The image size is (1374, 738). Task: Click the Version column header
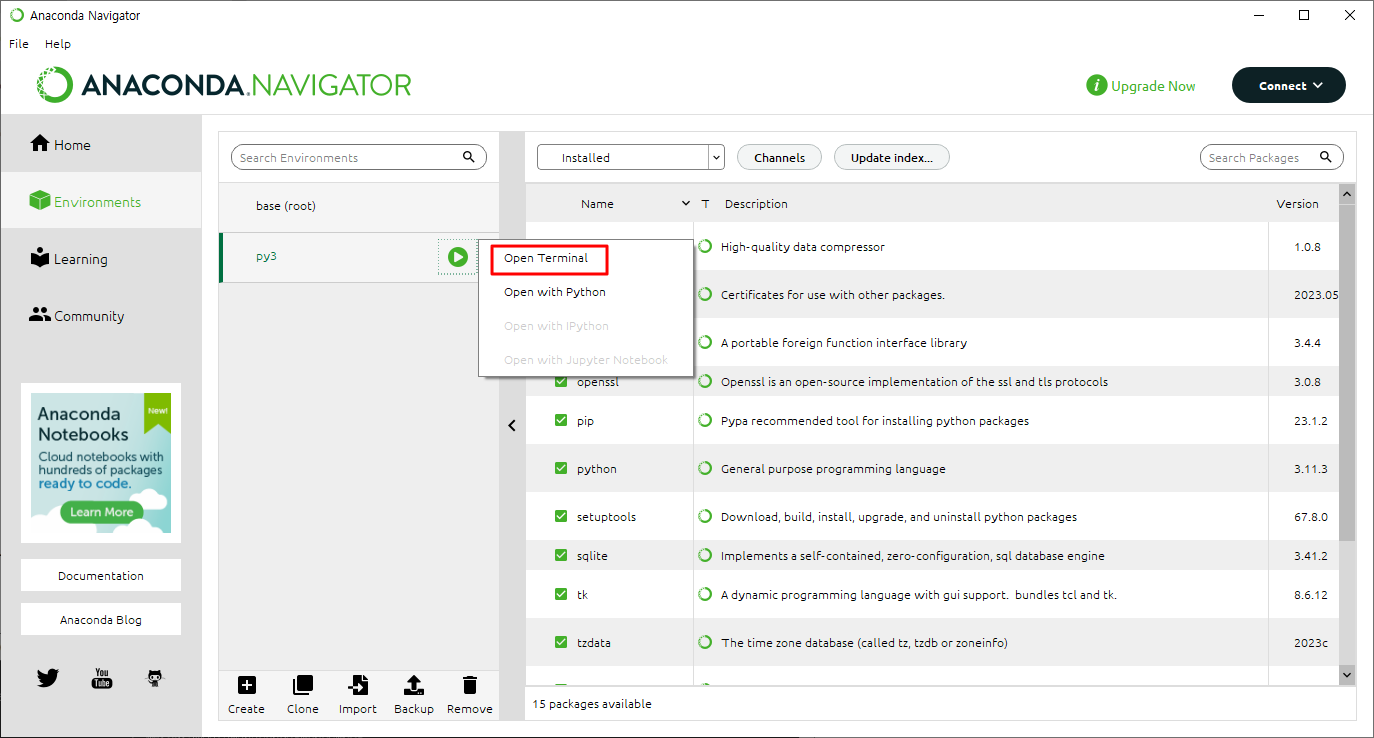point(1297,204)
